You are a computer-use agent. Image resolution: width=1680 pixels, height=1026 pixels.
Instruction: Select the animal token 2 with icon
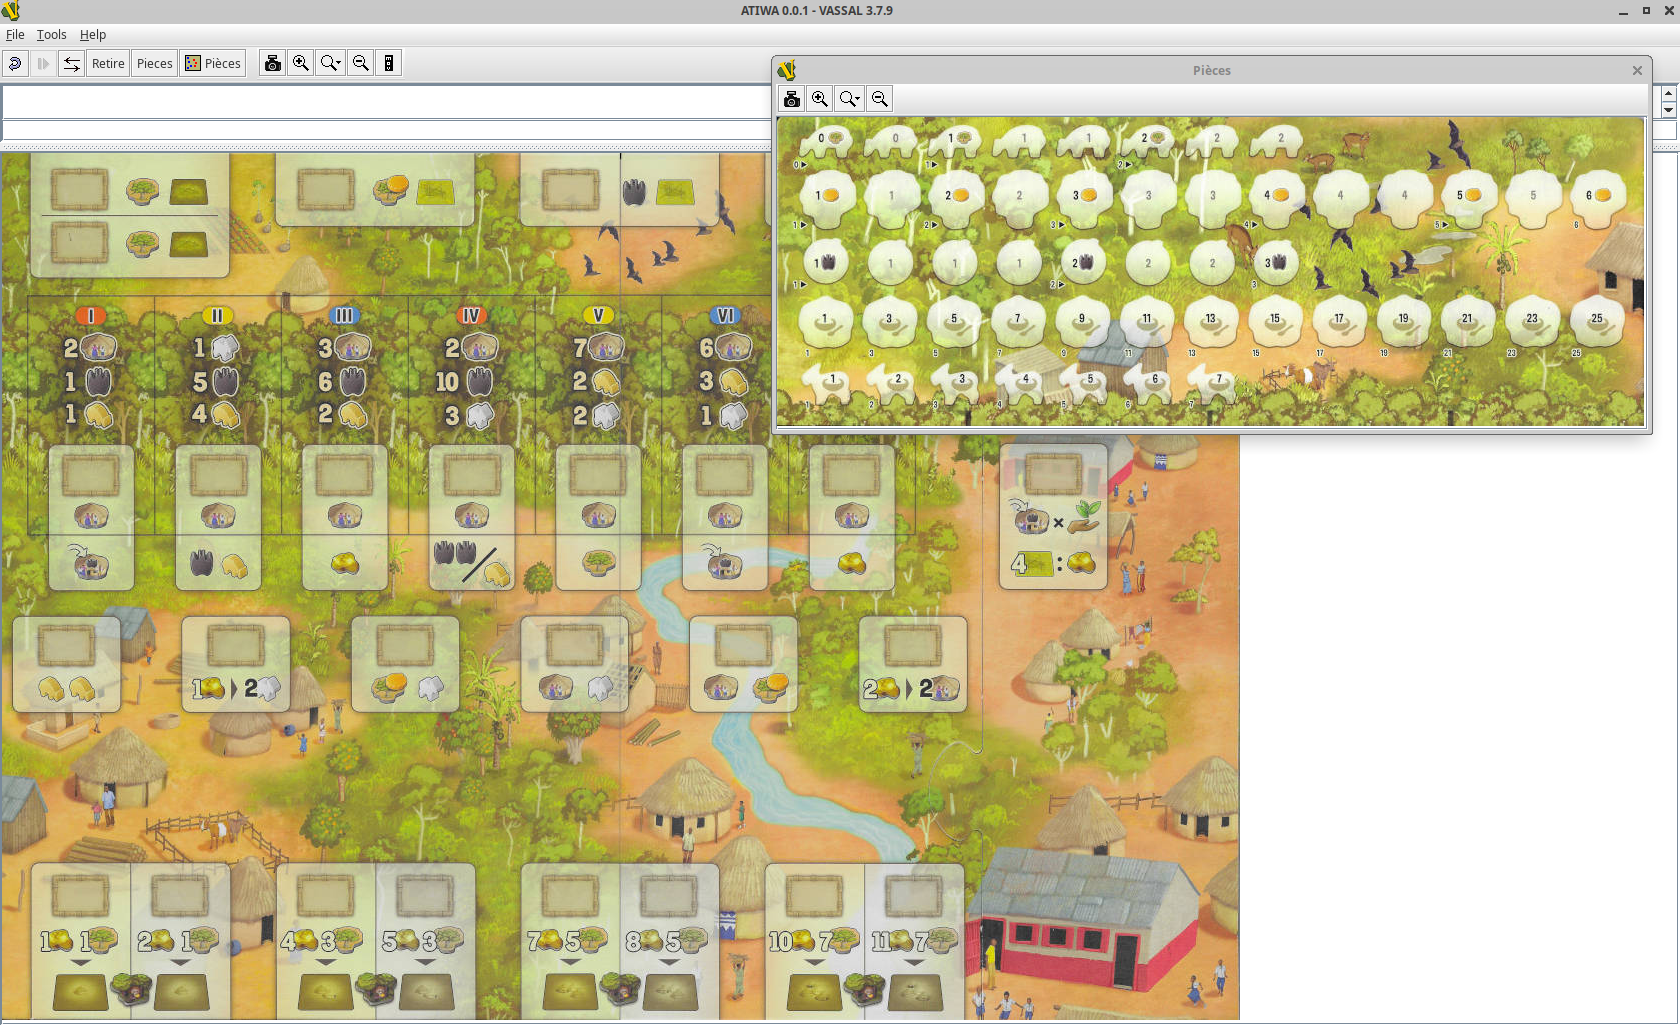tap(1149, 142)
